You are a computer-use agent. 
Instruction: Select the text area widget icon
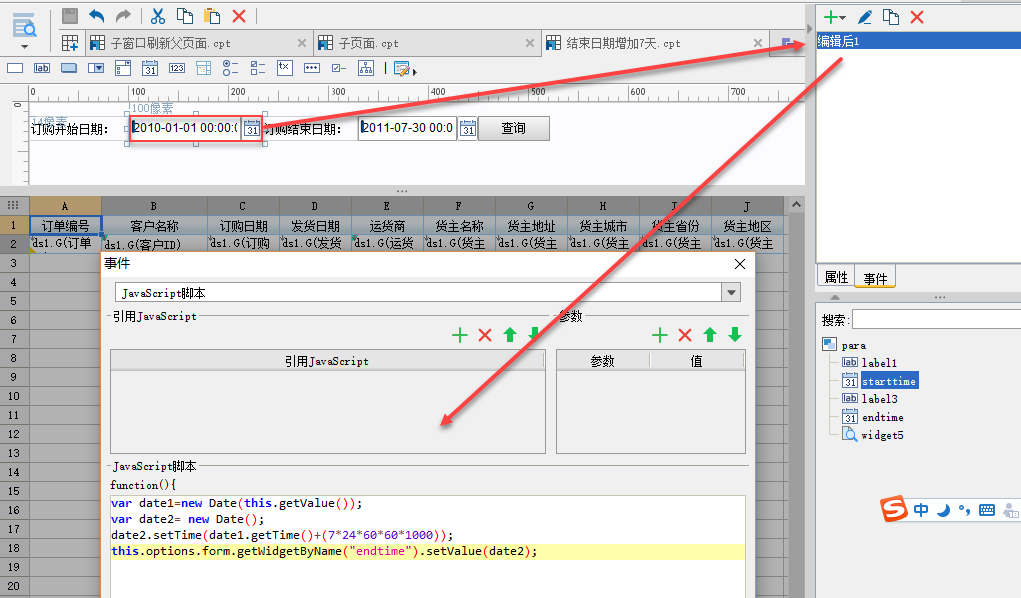(x=285, y=68)
